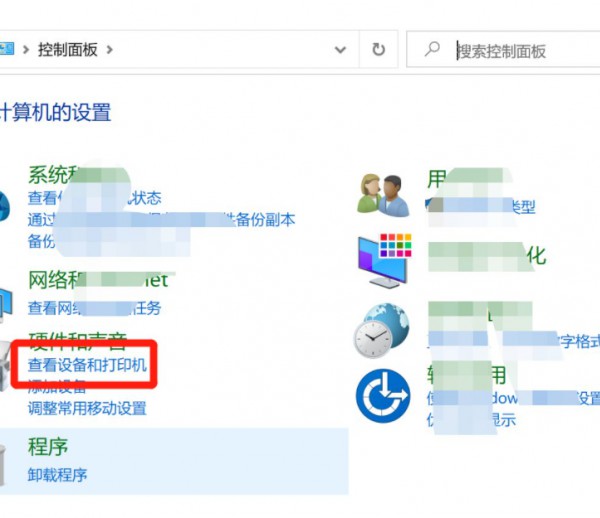This screenshot has width=600, height=518.
Task: Click the Programs icon beside 程序
Action: 3,465
